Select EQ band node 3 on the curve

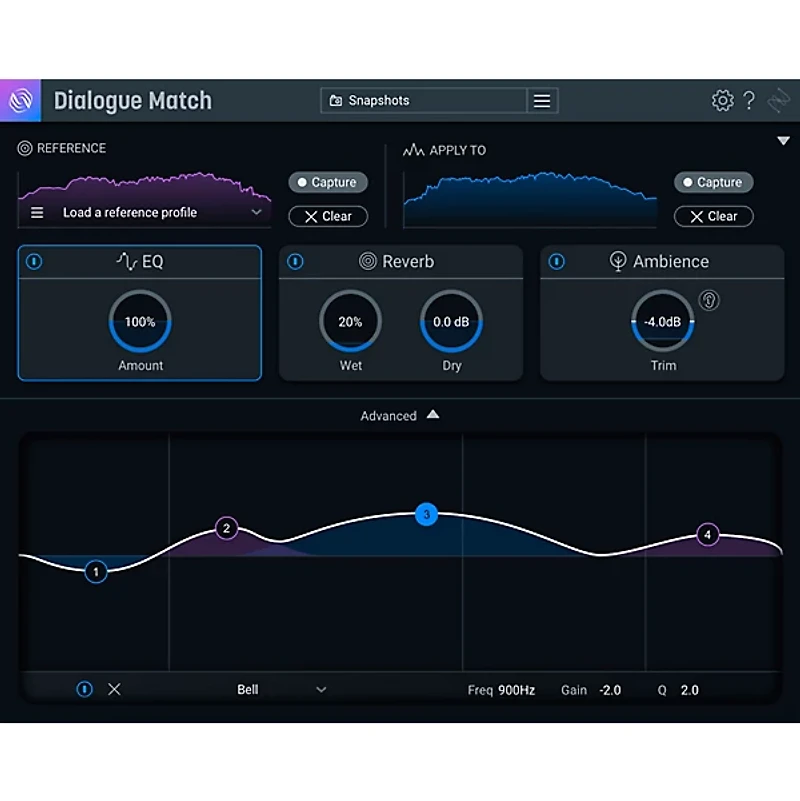pos(426,515)
